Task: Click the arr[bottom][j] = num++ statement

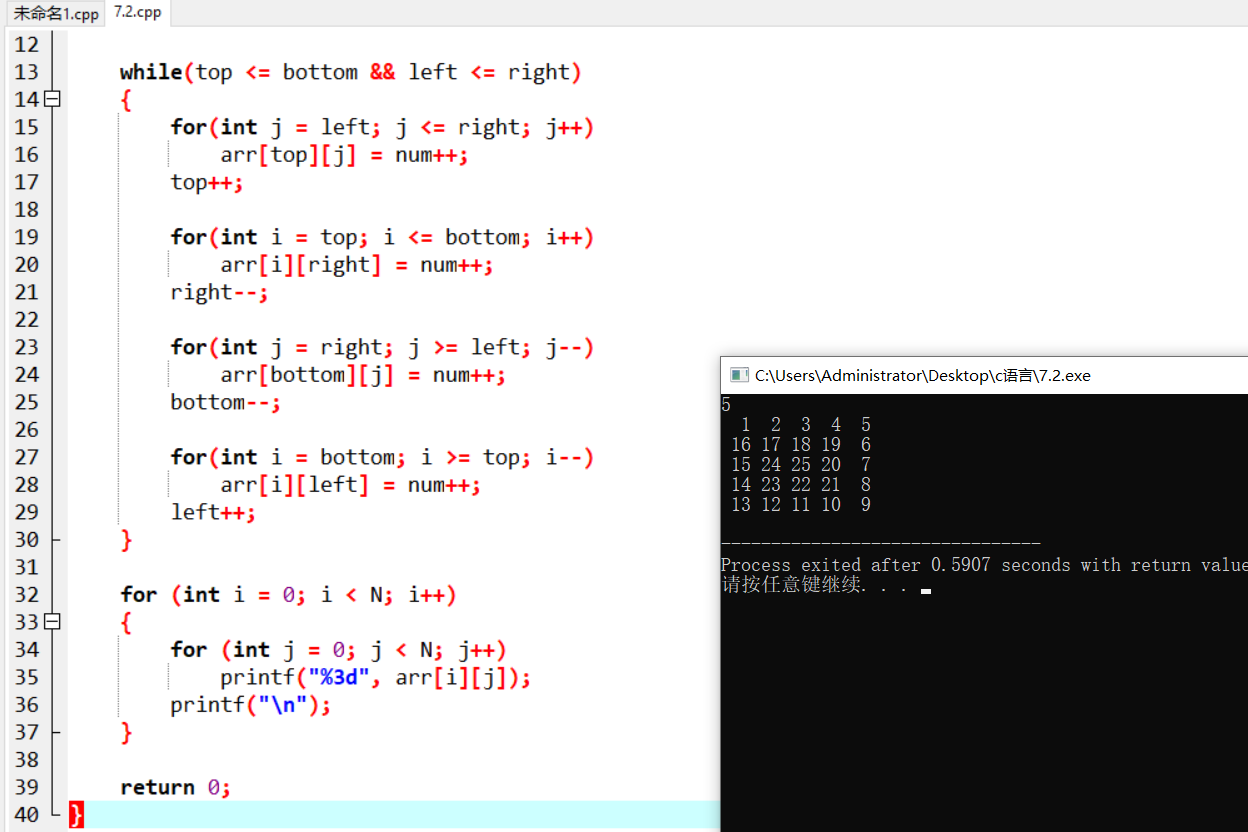Action: (363, 375)
